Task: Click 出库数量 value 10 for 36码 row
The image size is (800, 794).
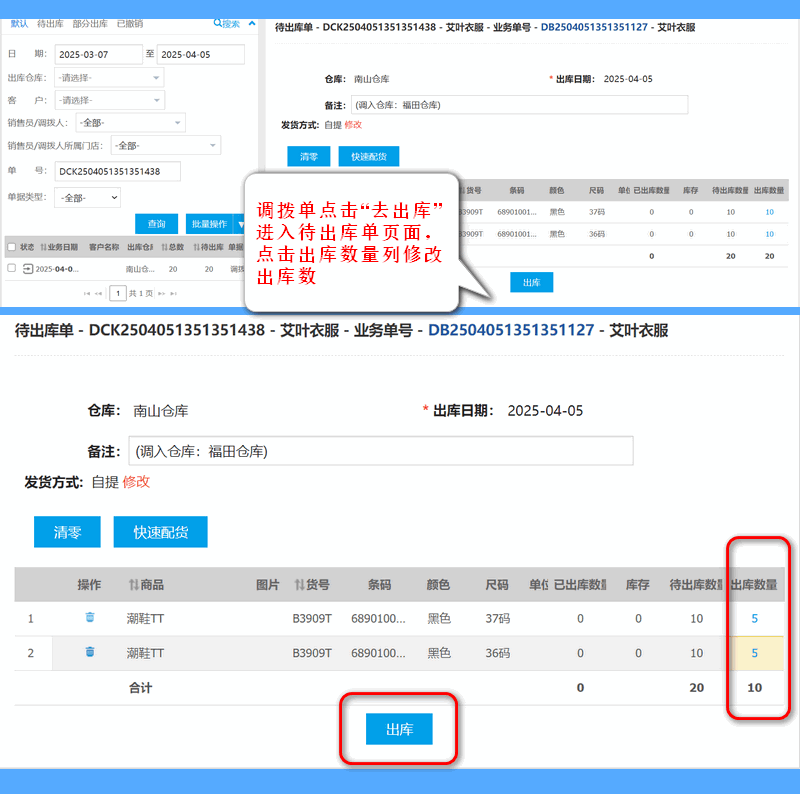Action: (x=769, y=234)
